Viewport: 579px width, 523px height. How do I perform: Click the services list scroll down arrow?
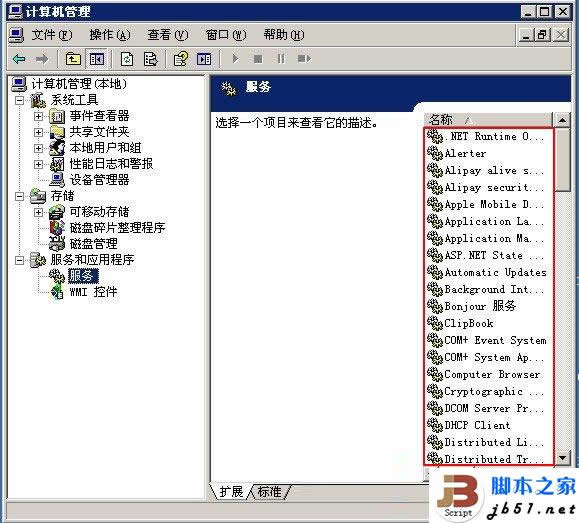click(x=562, y=458)
